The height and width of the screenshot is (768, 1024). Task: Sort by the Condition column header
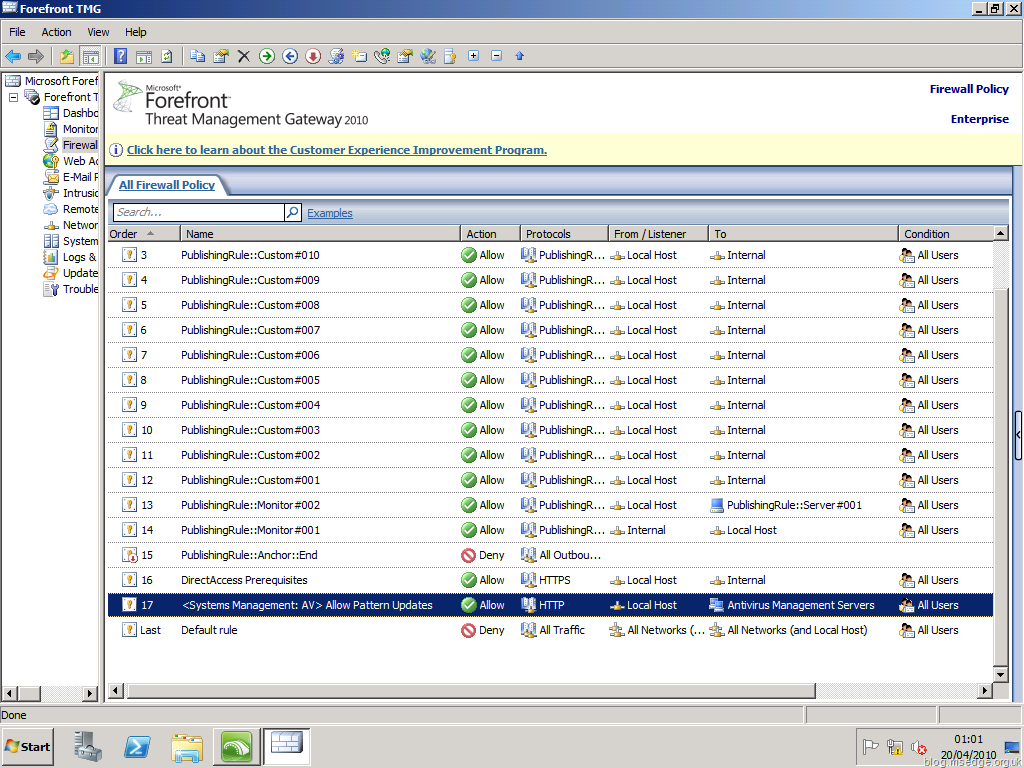946,234
